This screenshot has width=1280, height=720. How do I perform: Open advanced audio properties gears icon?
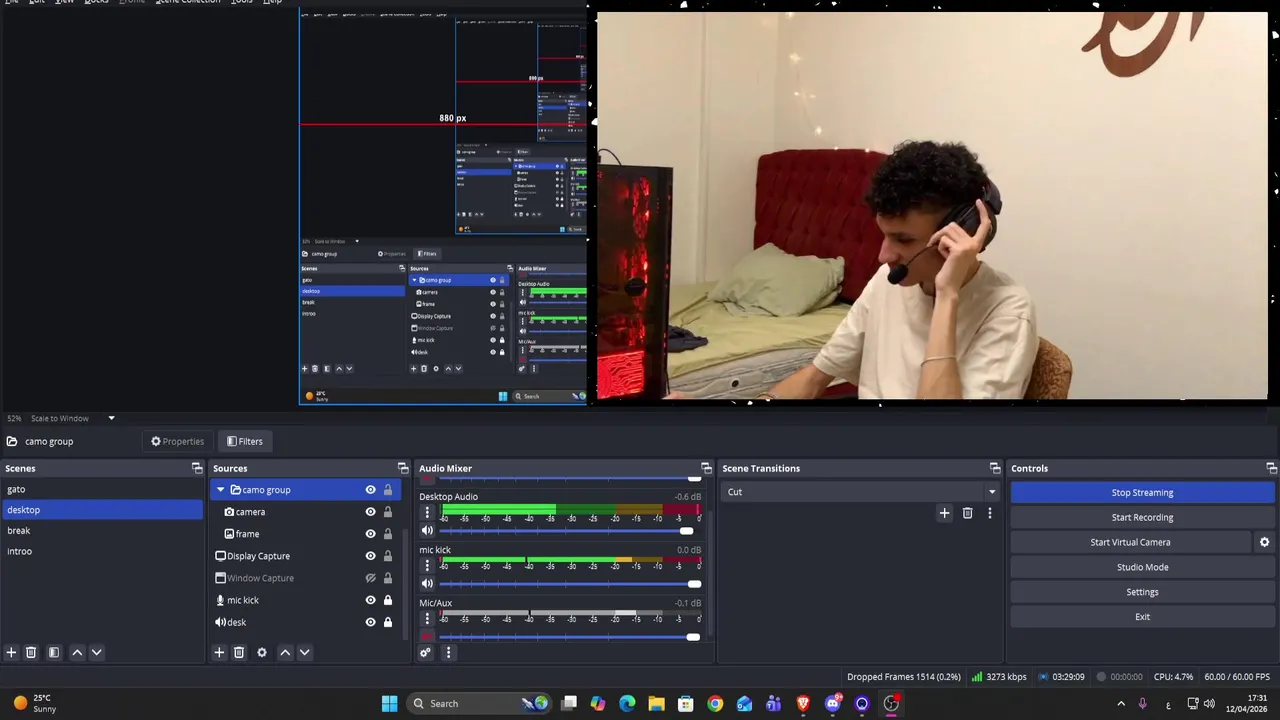tap(425, 652)
